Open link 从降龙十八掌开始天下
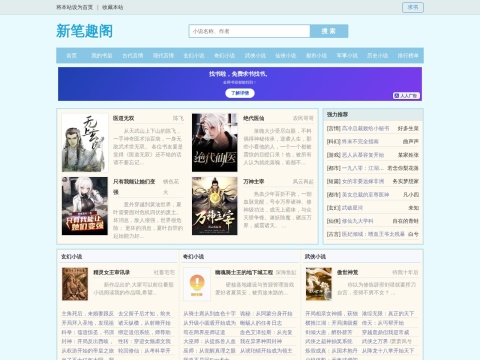The width and height of the screenshot is (480, 360). pyautogui.click(x=388, y=351)
